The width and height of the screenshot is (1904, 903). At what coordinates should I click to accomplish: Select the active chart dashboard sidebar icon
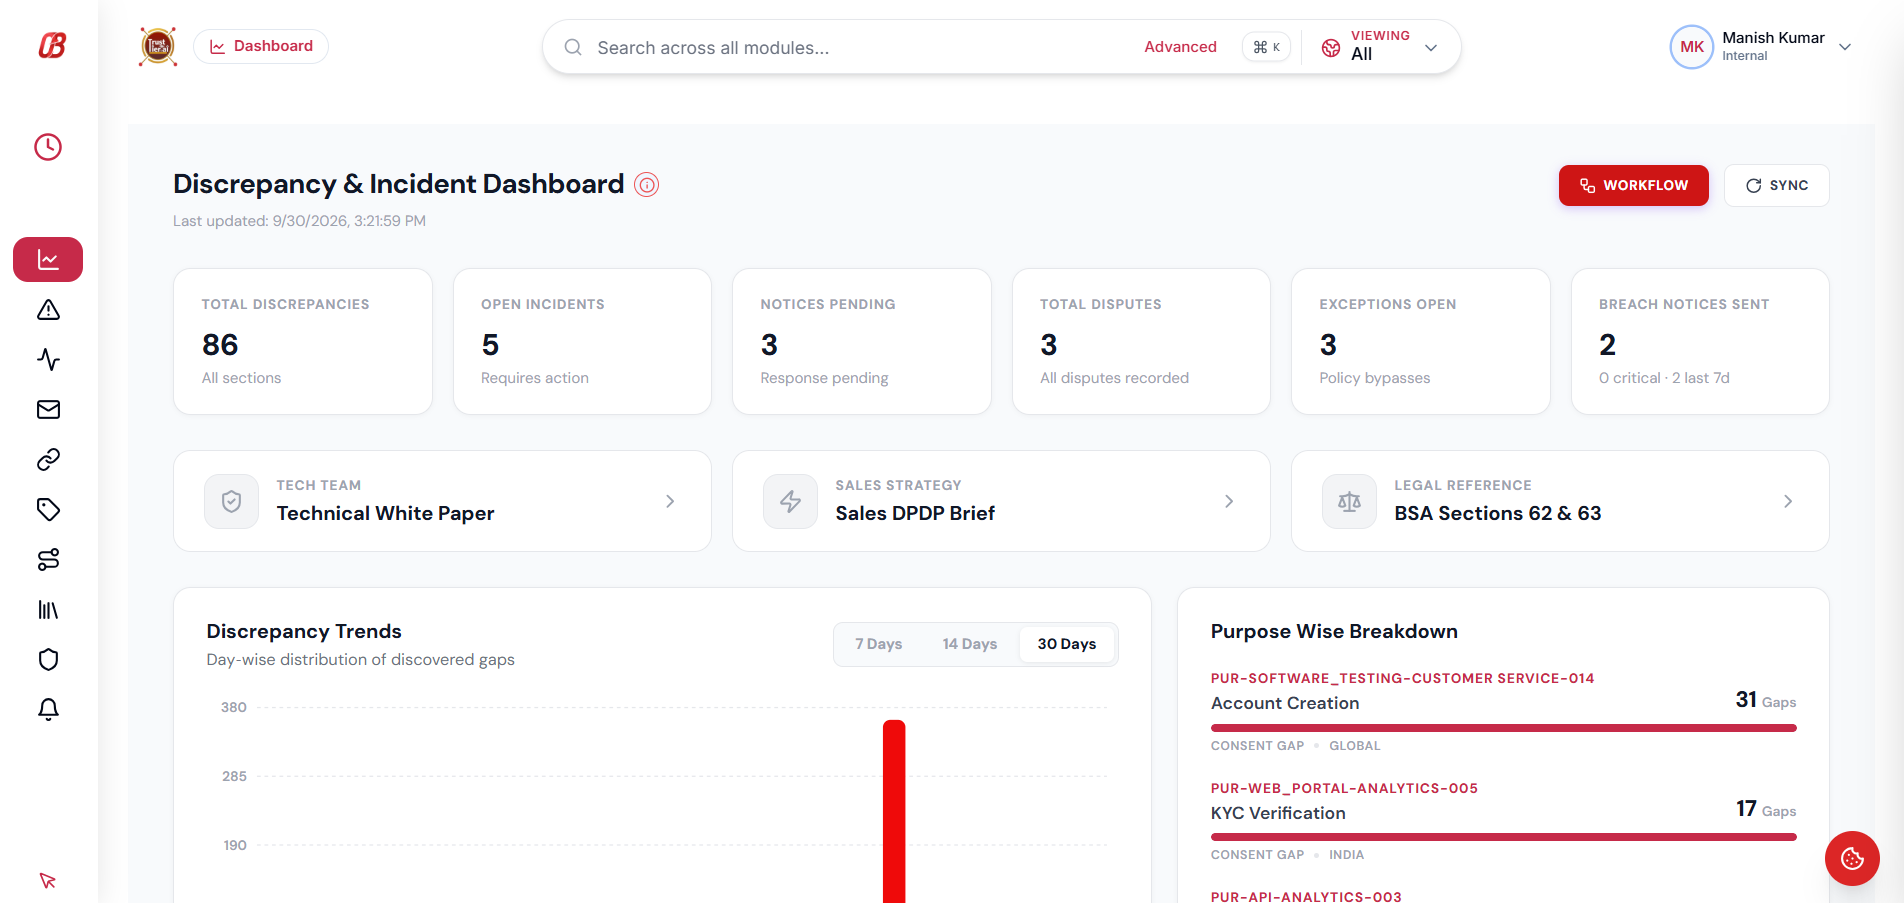(48, 260)
